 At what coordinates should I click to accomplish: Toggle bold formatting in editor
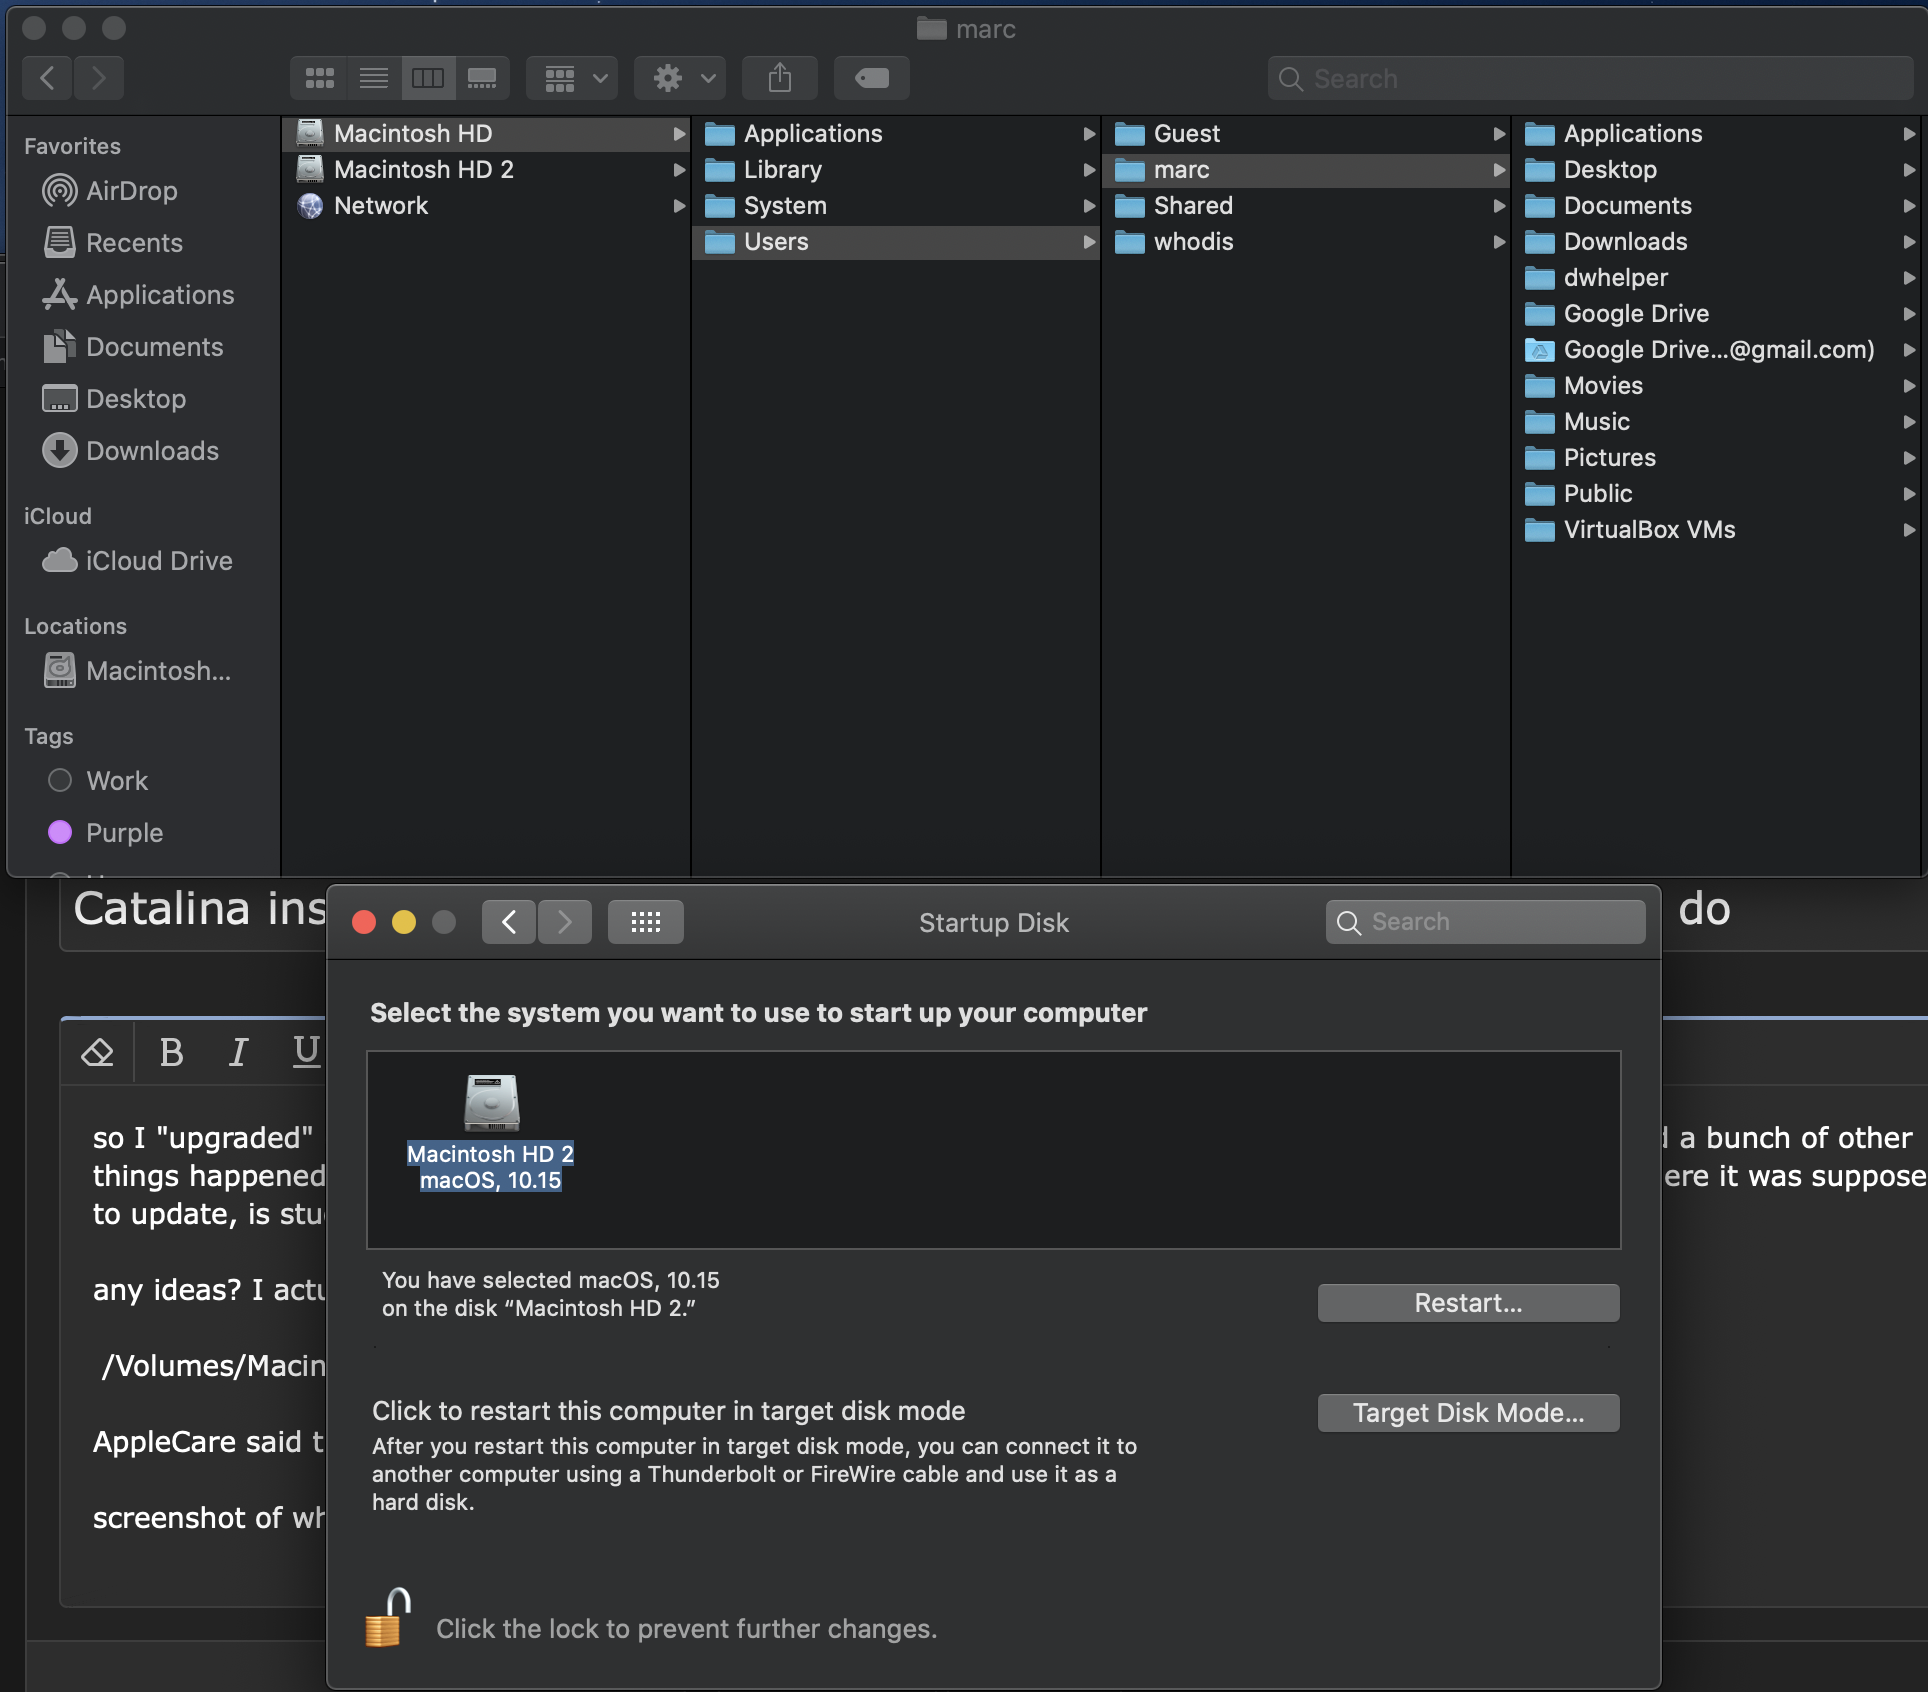pos(171,1052)
